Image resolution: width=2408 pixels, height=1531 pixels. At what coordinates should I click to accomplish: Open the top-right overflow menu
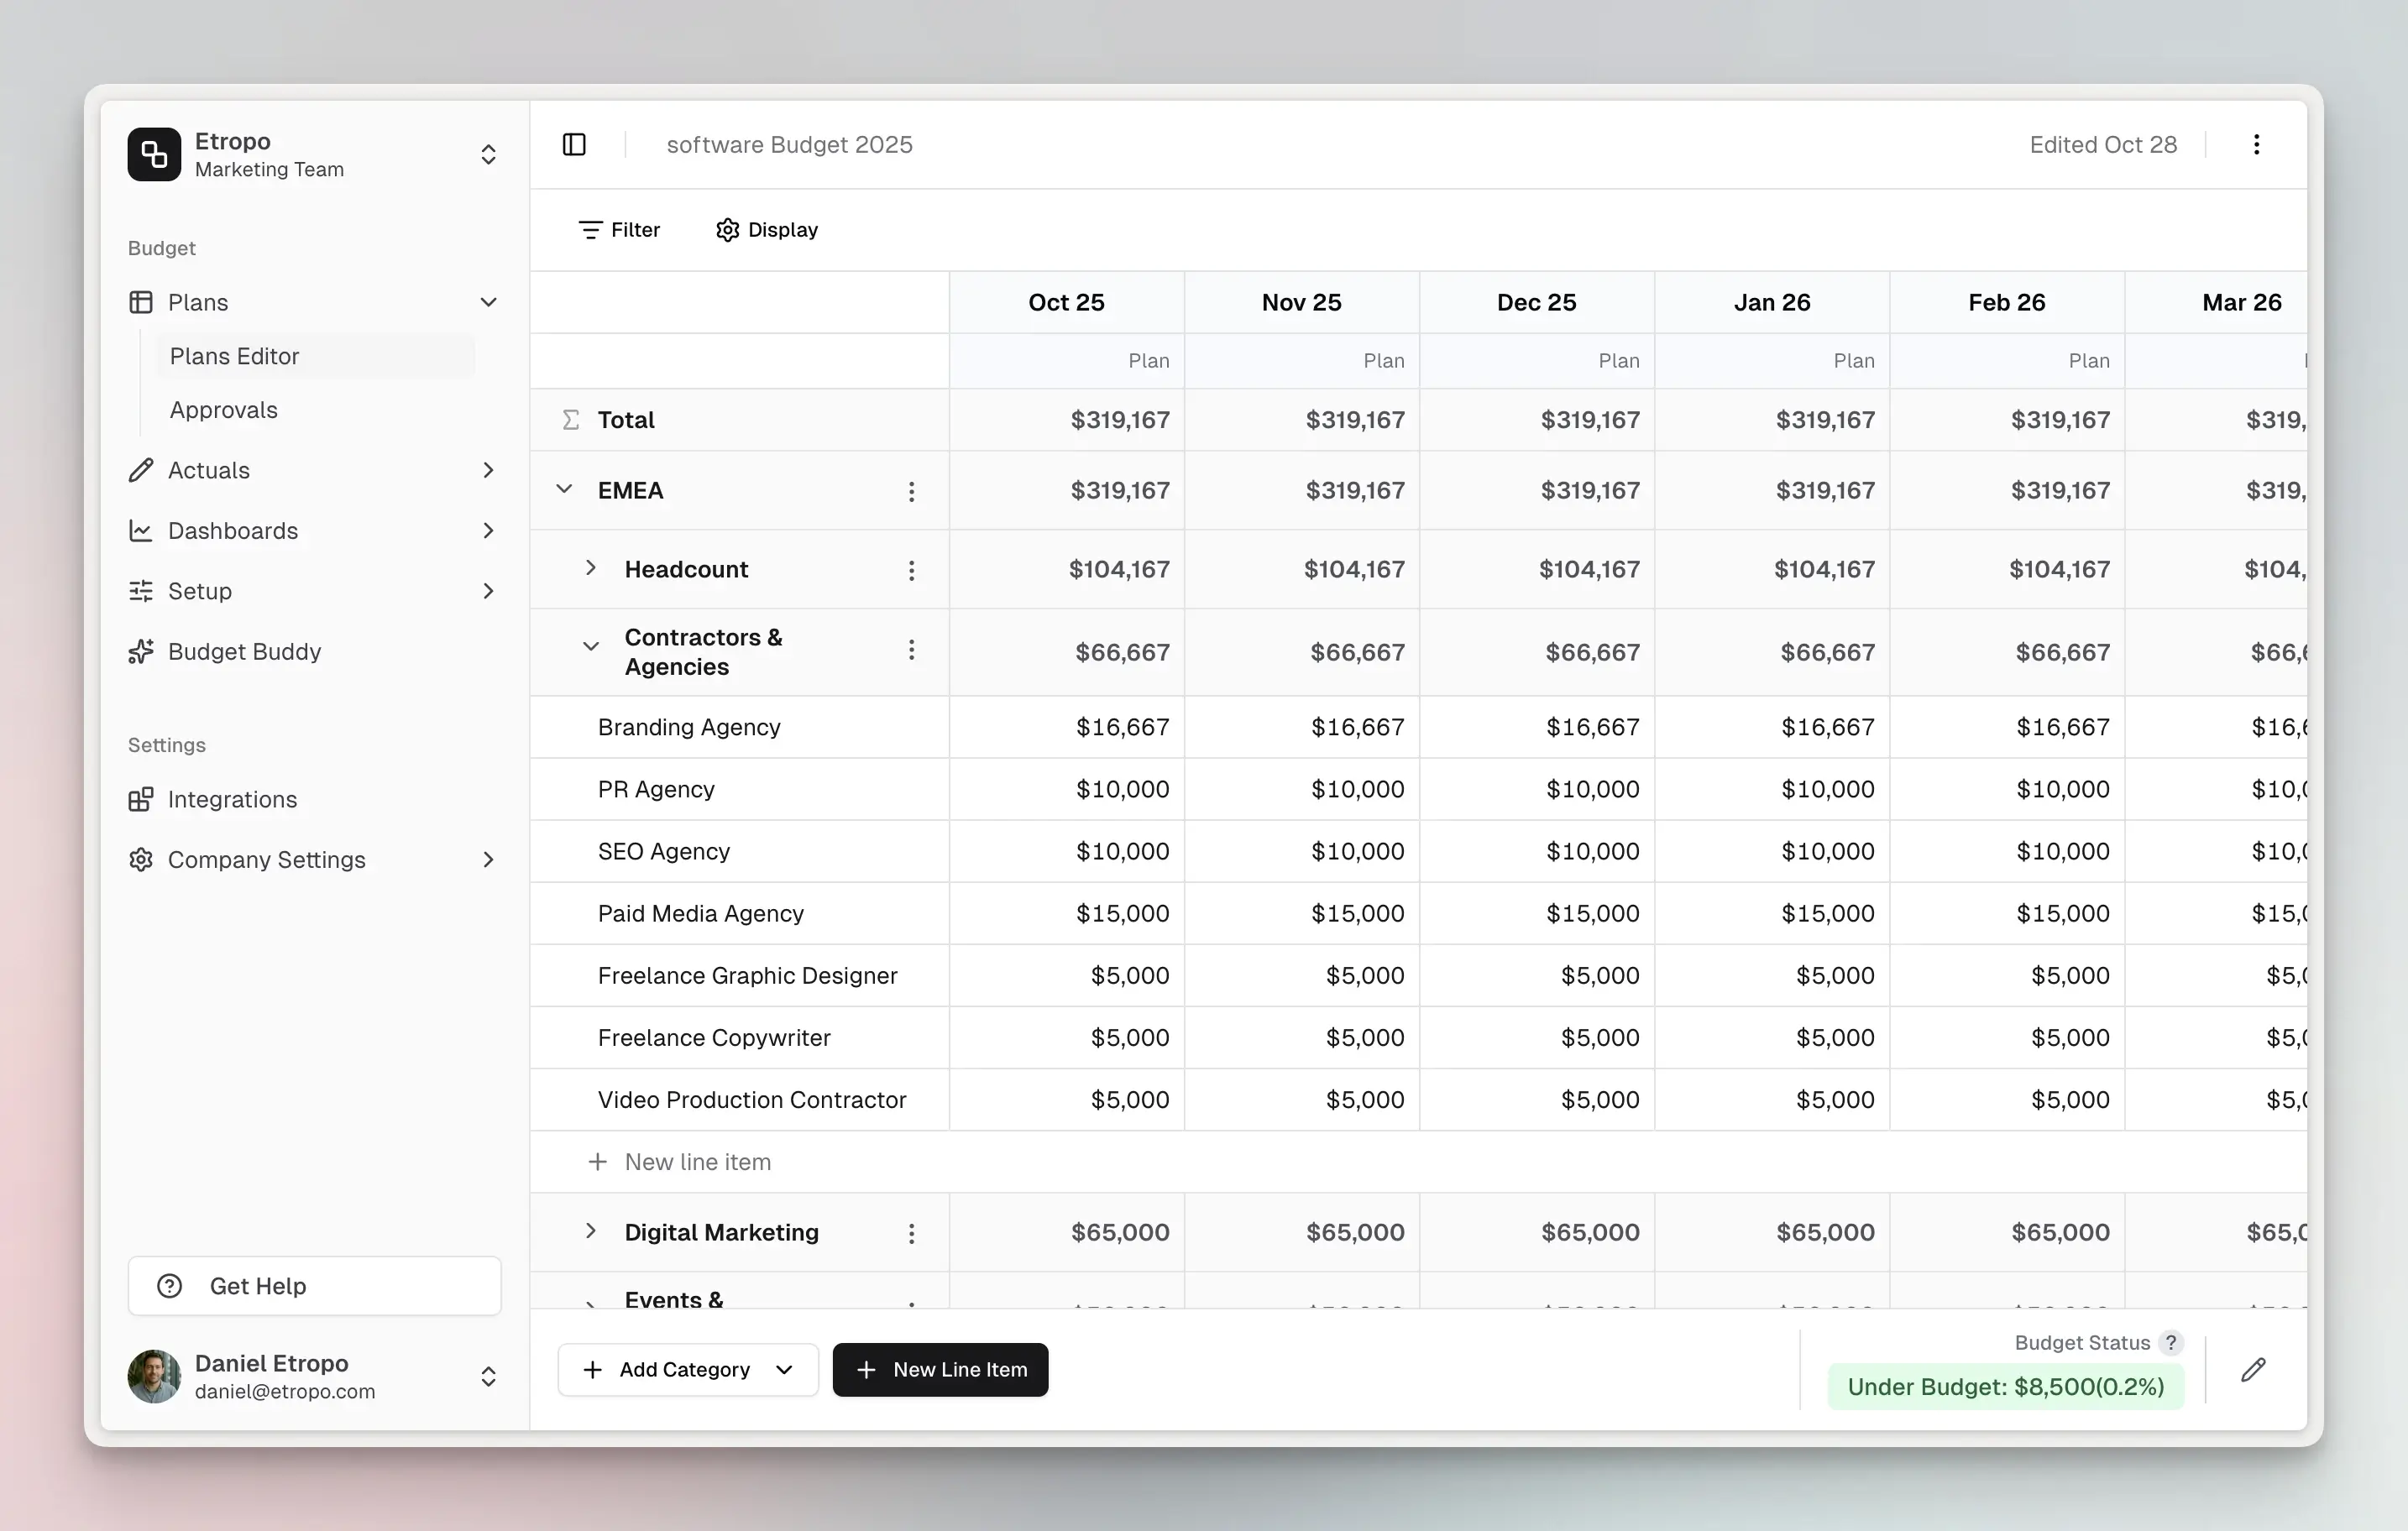click(x=2256, y=144)
